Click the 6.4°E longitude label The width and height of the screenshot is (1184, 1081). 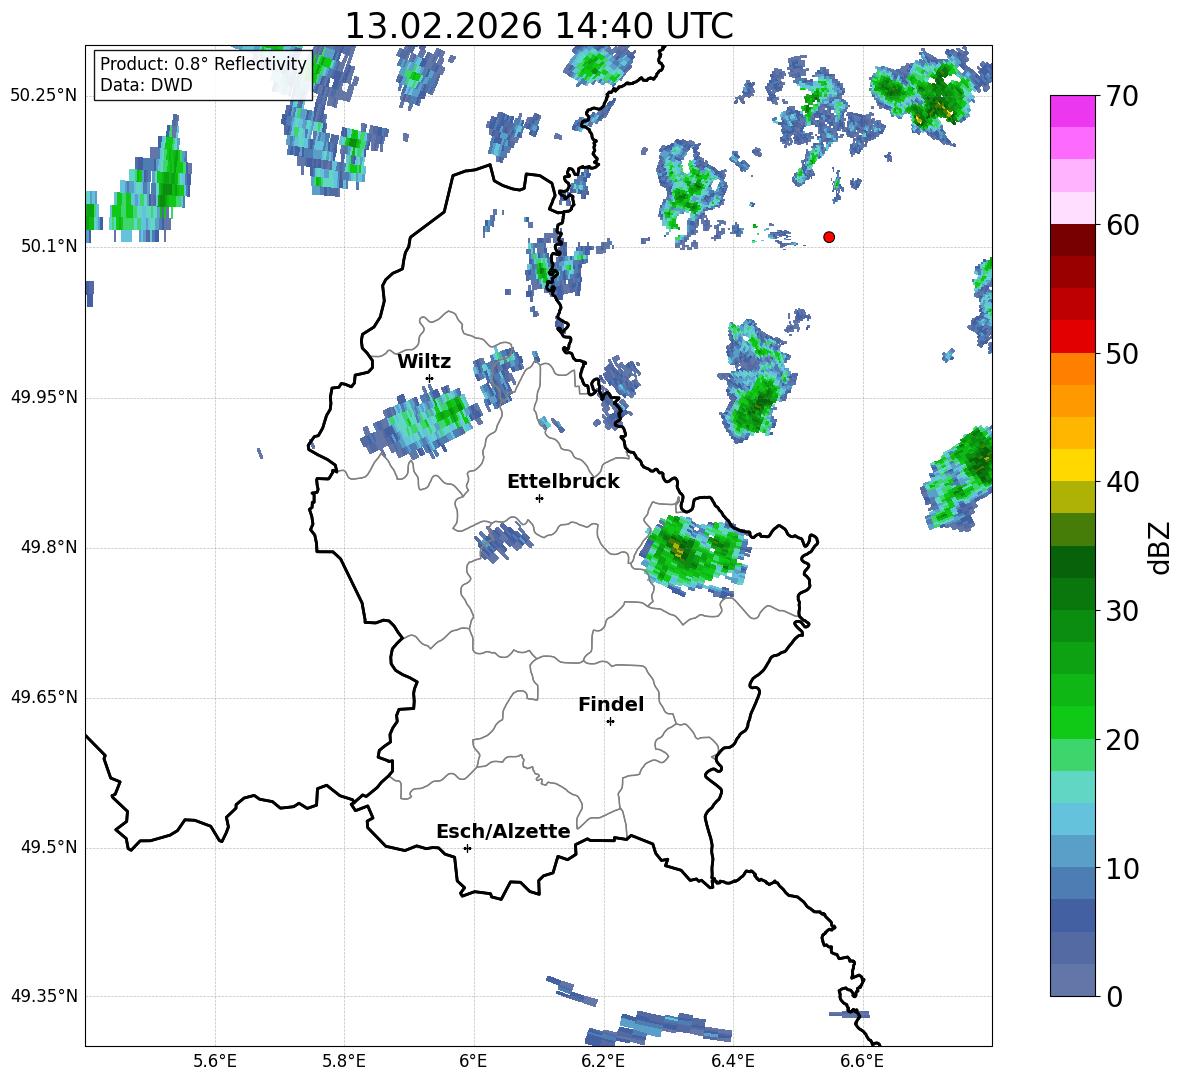click(732, 1061)
